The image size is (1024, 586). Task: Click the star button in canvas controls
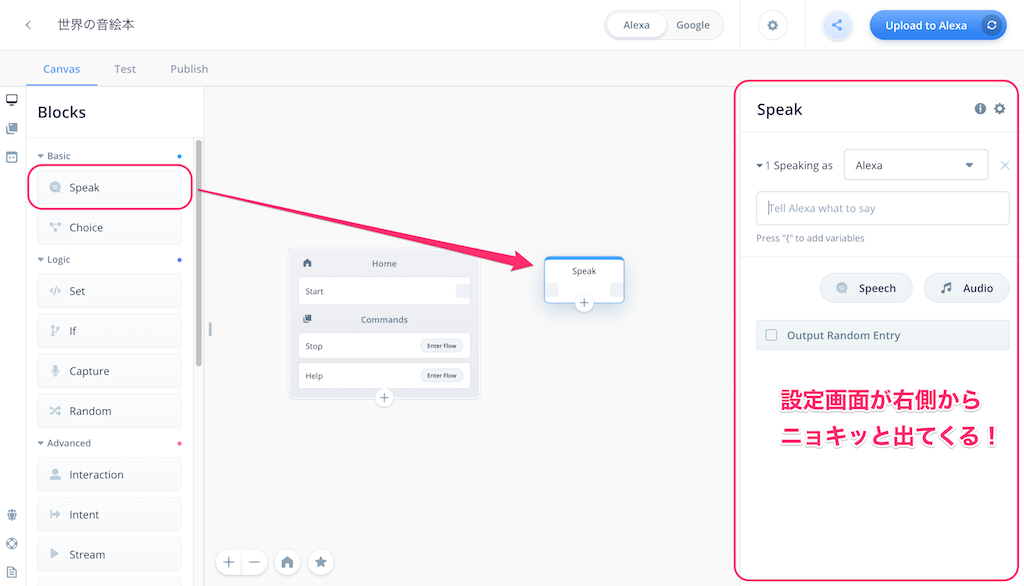click(321, 562)
